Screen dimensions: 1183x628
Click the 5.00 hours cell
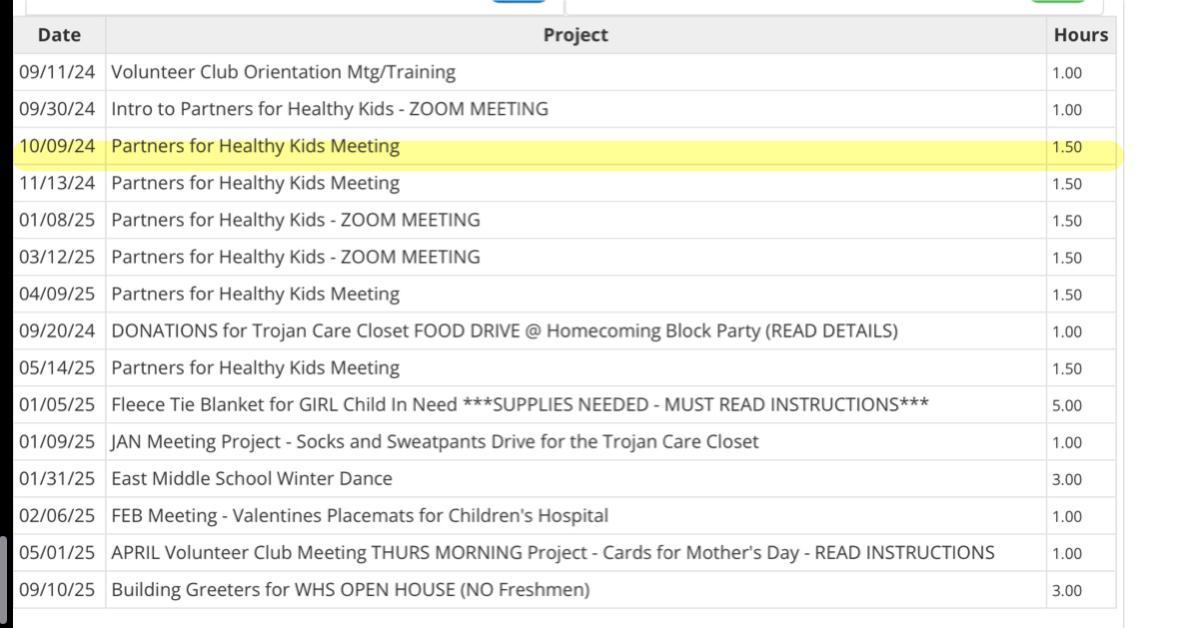click(x=1066, y=405)
